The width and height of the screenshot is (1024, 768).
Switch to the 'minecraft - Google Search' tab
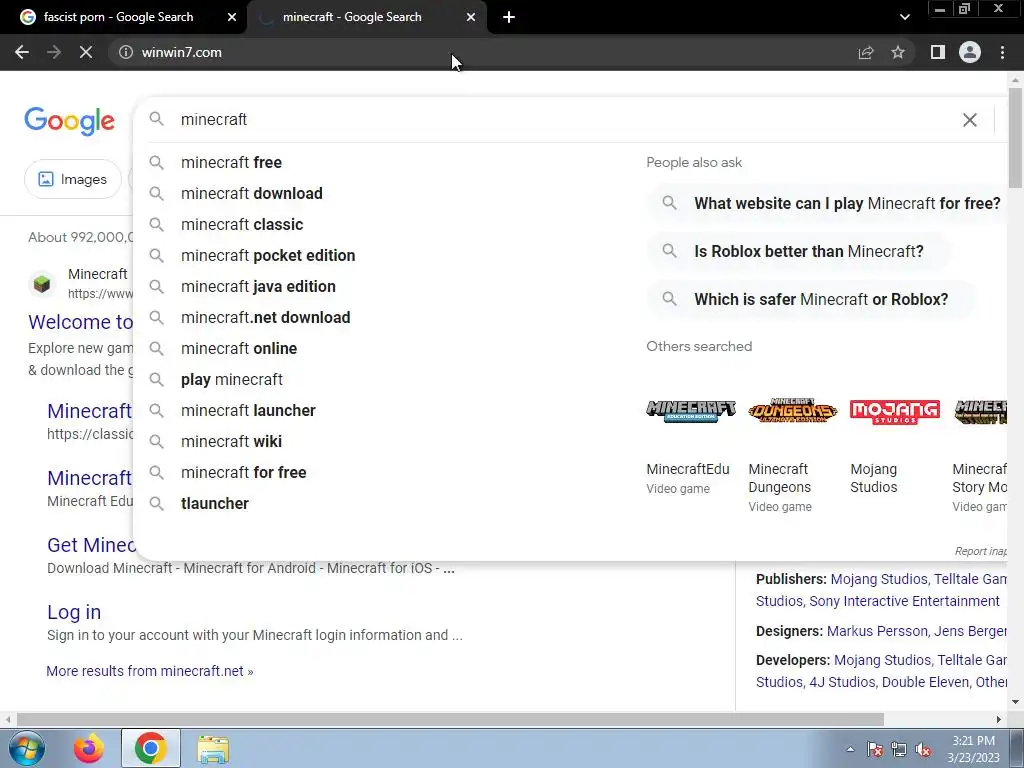pos(352,17)
